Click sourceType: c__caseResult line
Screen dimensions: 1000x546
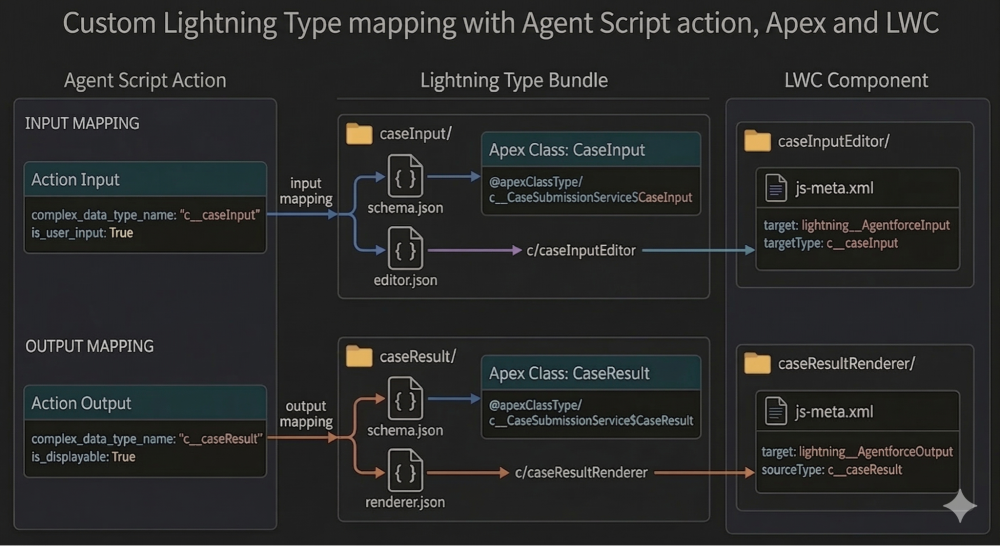pos(832,469)
